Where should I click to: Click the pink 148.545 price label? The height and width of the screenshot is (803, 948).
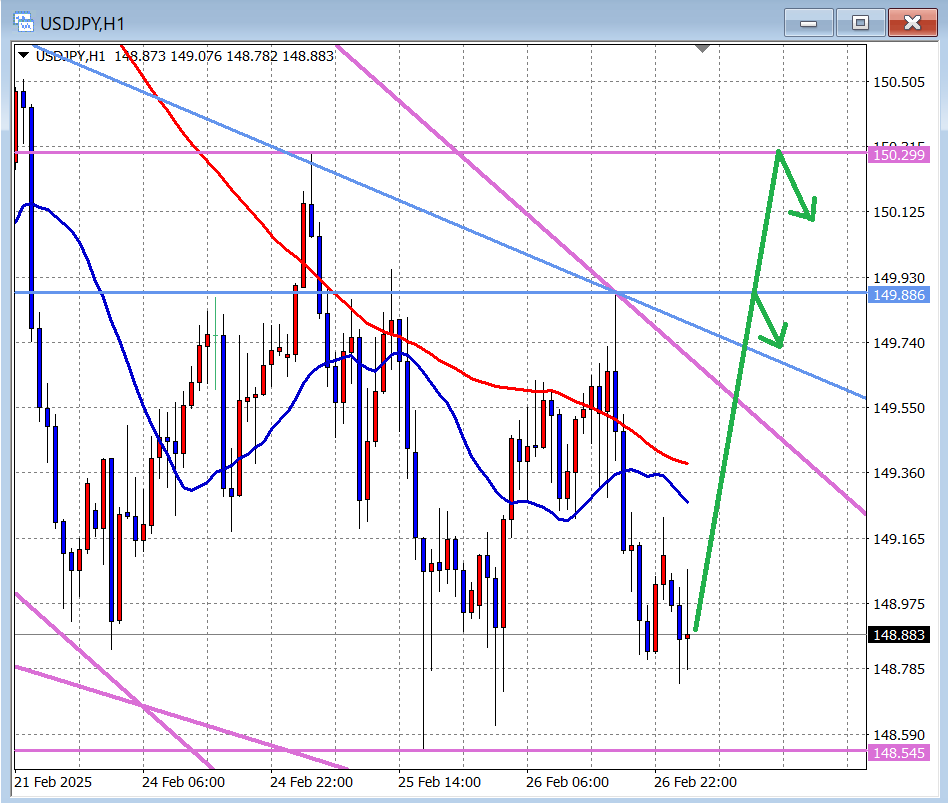[x=900, y=752]
